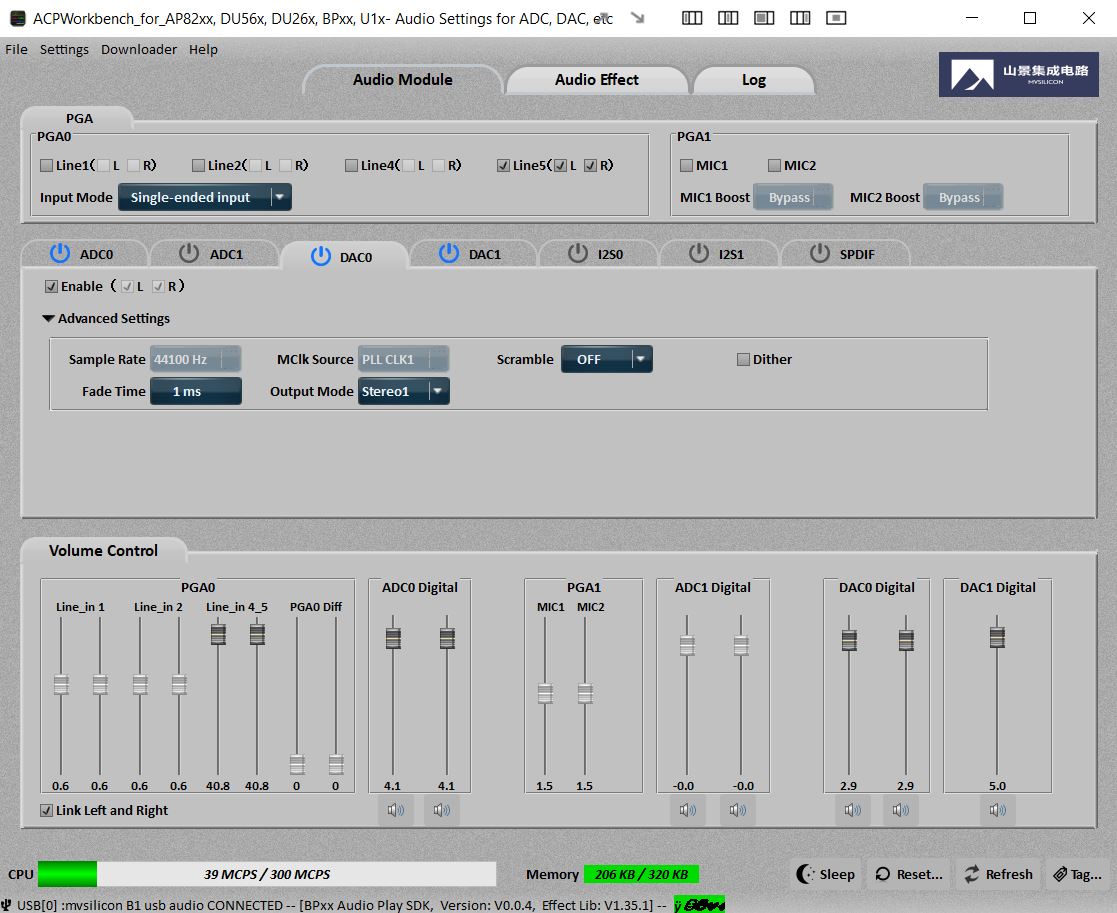Click the Line_in 1 left slider handle

[61, 684]
